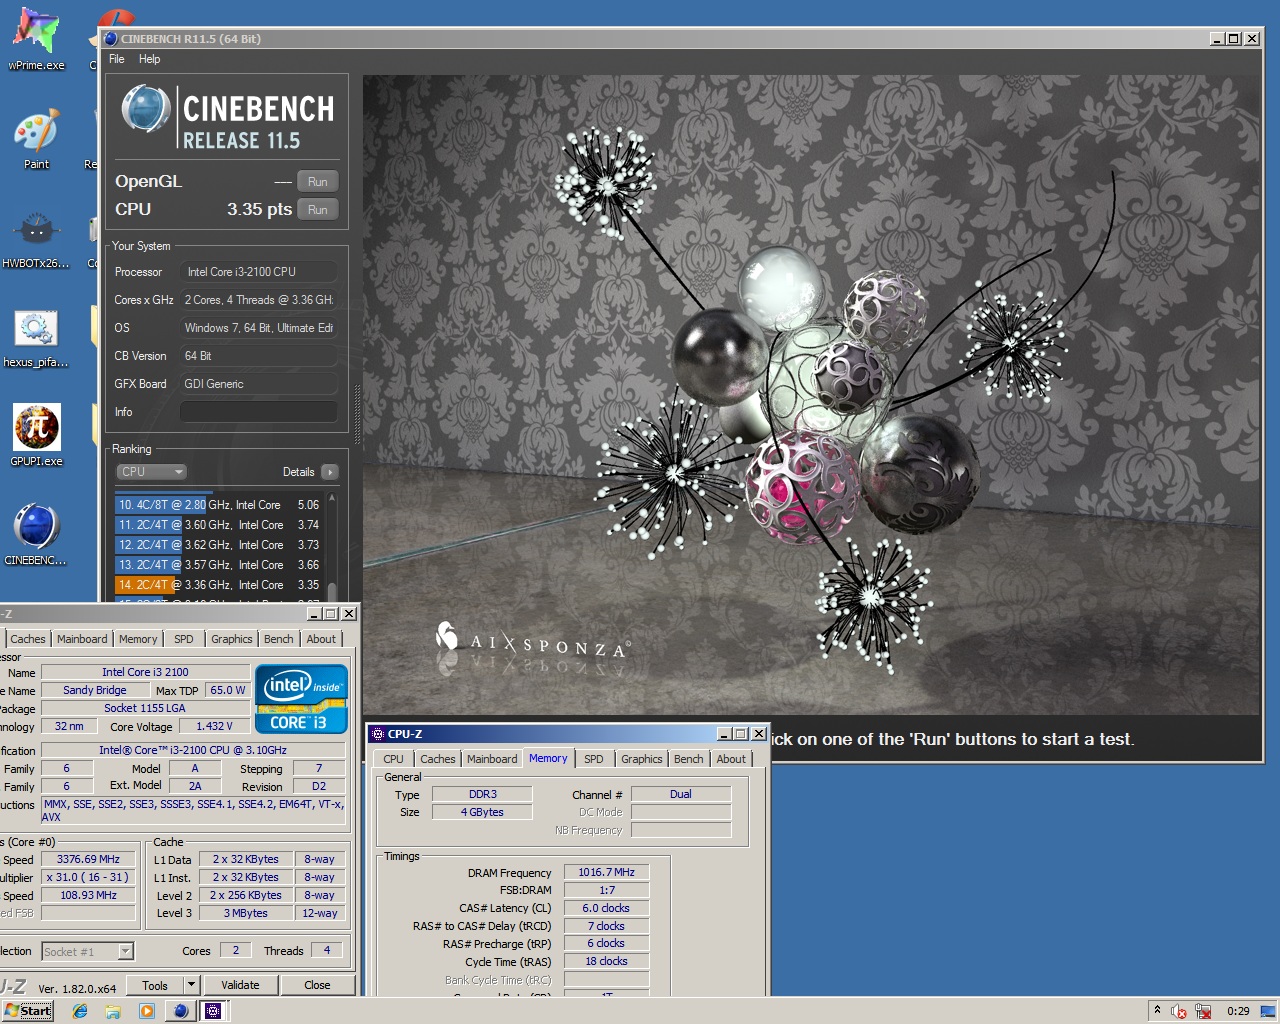This screenshot has height=1024, width=1280.
Task: Click the DRAM Frequency value 1016.7 MHz
Action: click(x=607, y=872)
